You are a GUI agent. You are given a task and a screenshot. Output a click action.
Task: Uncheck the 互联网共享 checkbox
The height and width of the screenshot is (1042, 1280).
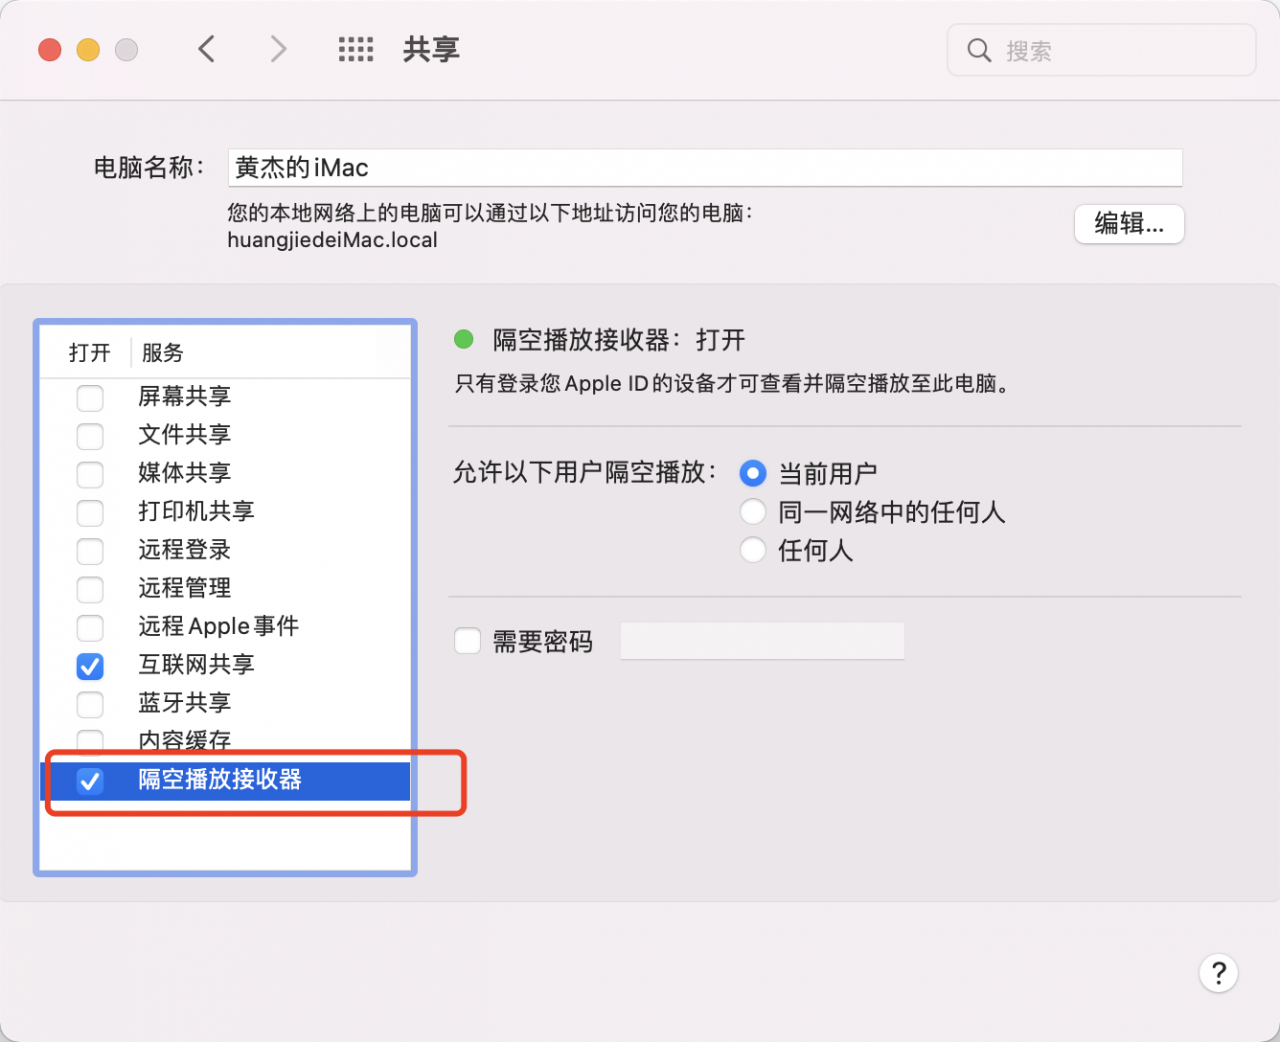(90, 666)
